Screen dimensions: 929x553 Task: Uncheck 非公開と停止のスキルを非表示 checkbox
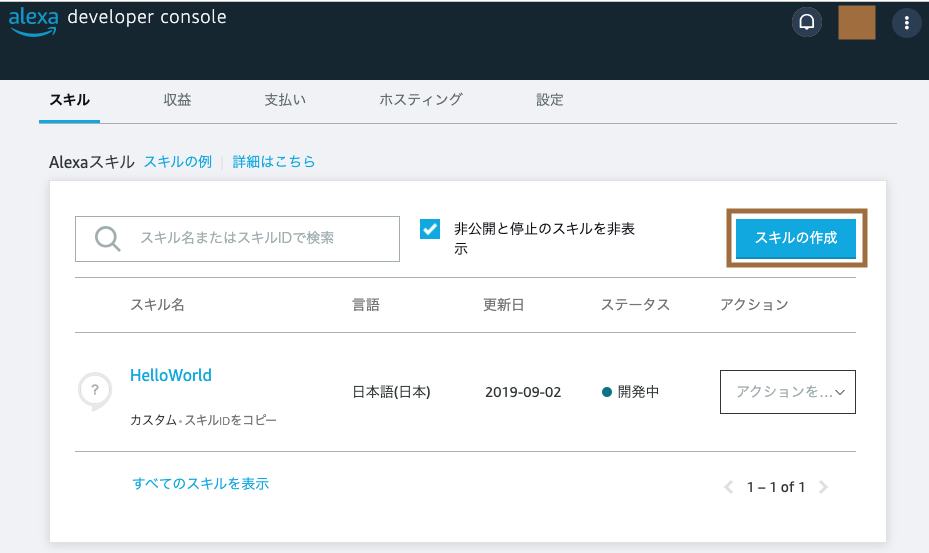coord(430,229)
